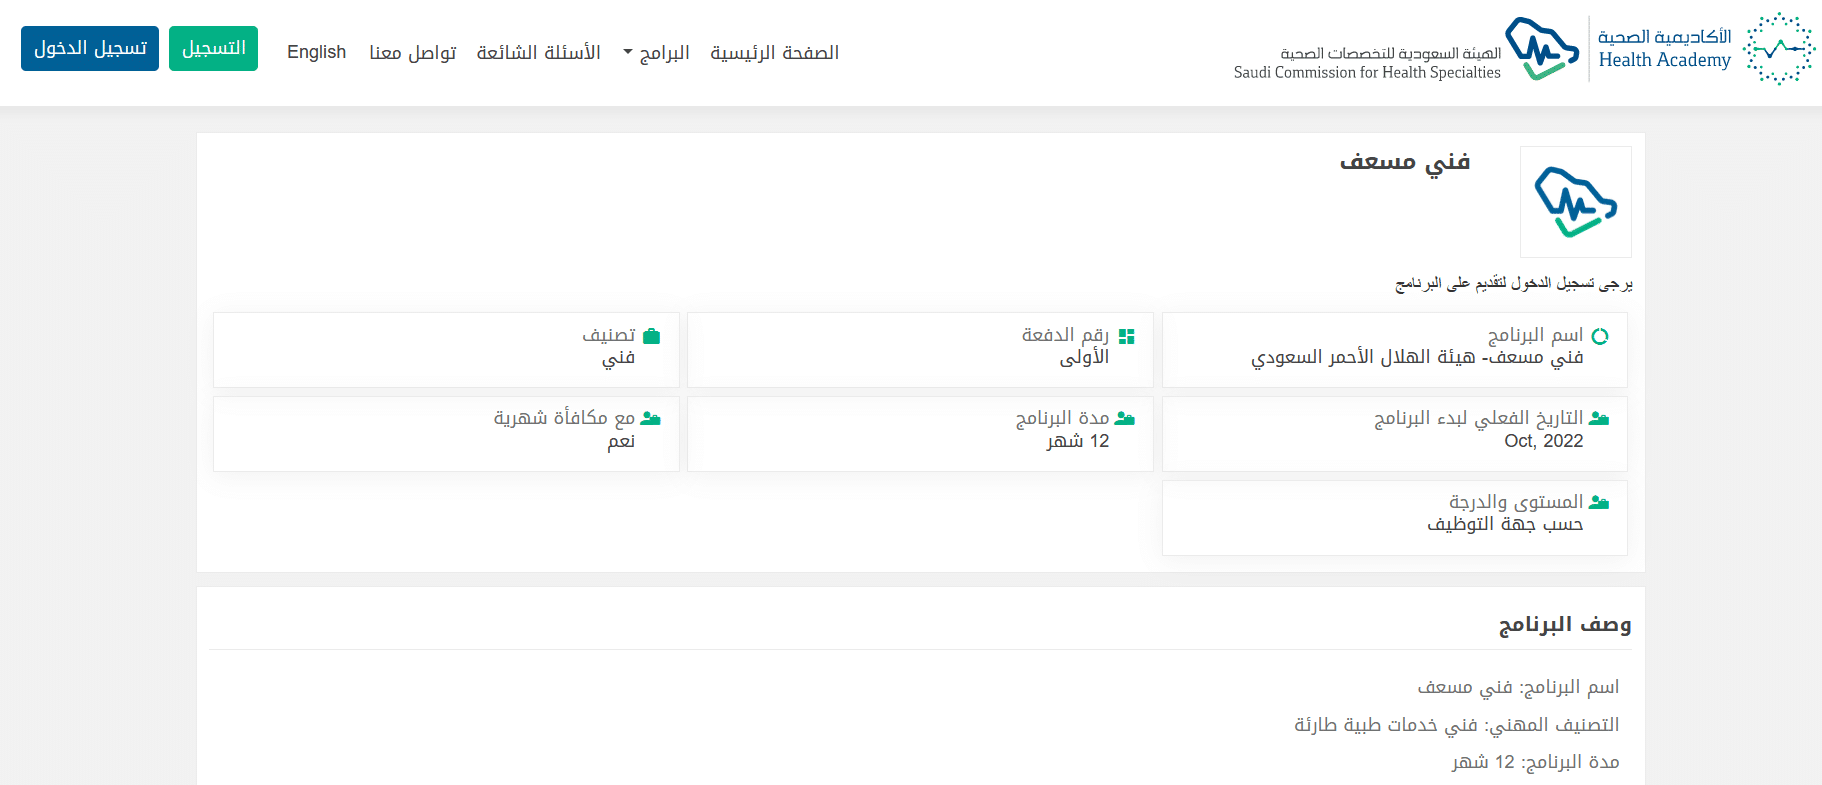Go to الصفحة الرئيسية home page
This screenshot has width=1822, height=785.
[775, 52]
